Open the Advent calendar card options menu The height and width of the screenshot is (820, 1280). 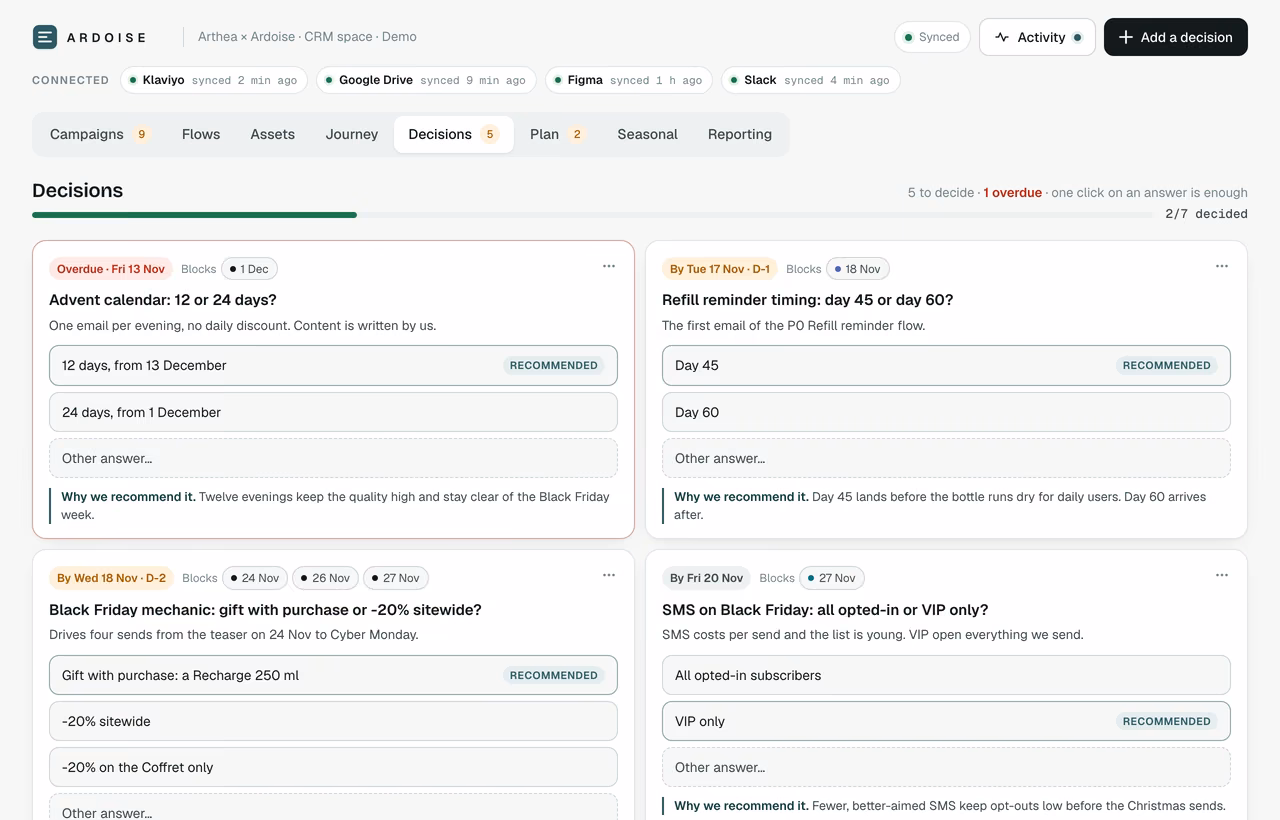(x=609, y=266)
